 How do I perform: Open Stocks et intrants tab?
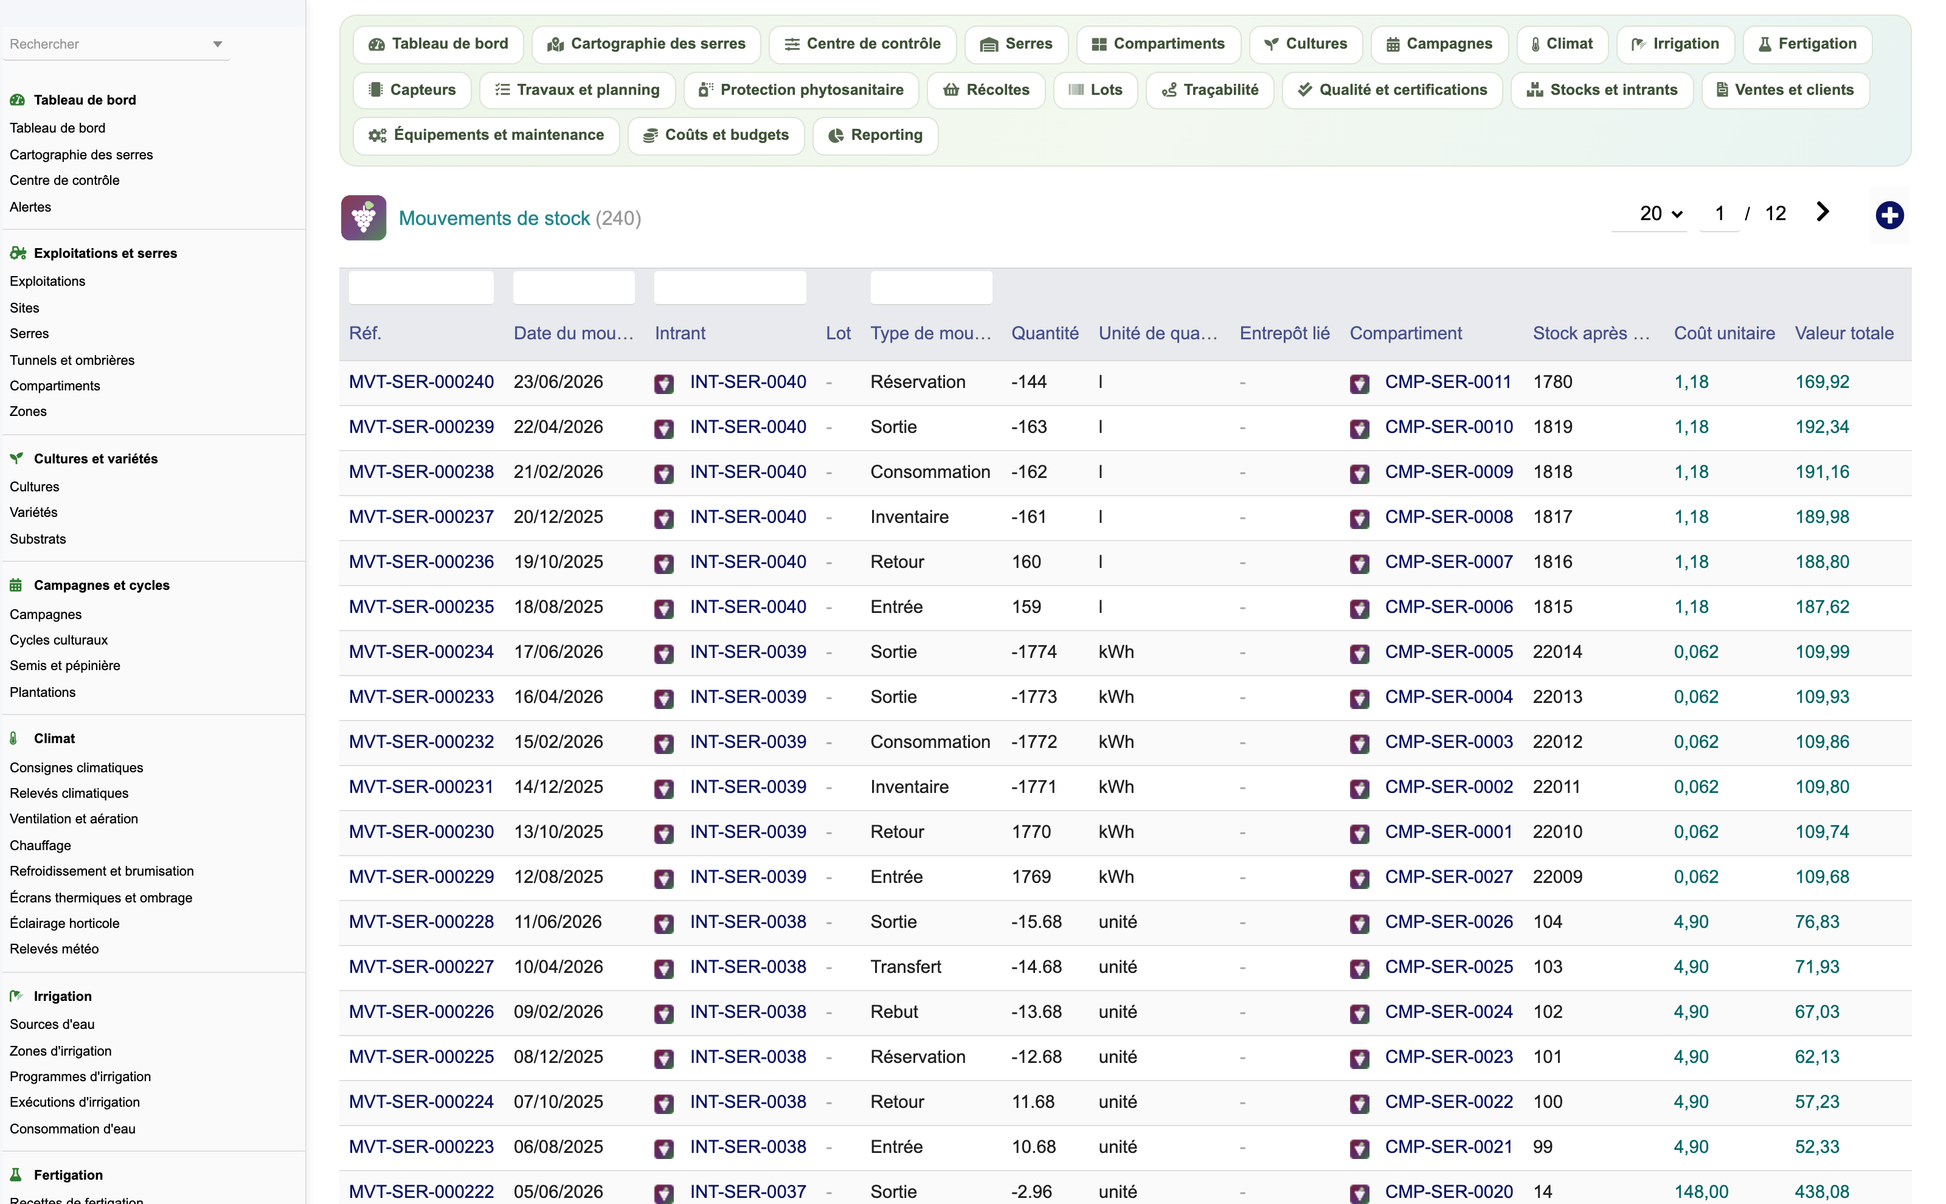tap(1602, 90)
